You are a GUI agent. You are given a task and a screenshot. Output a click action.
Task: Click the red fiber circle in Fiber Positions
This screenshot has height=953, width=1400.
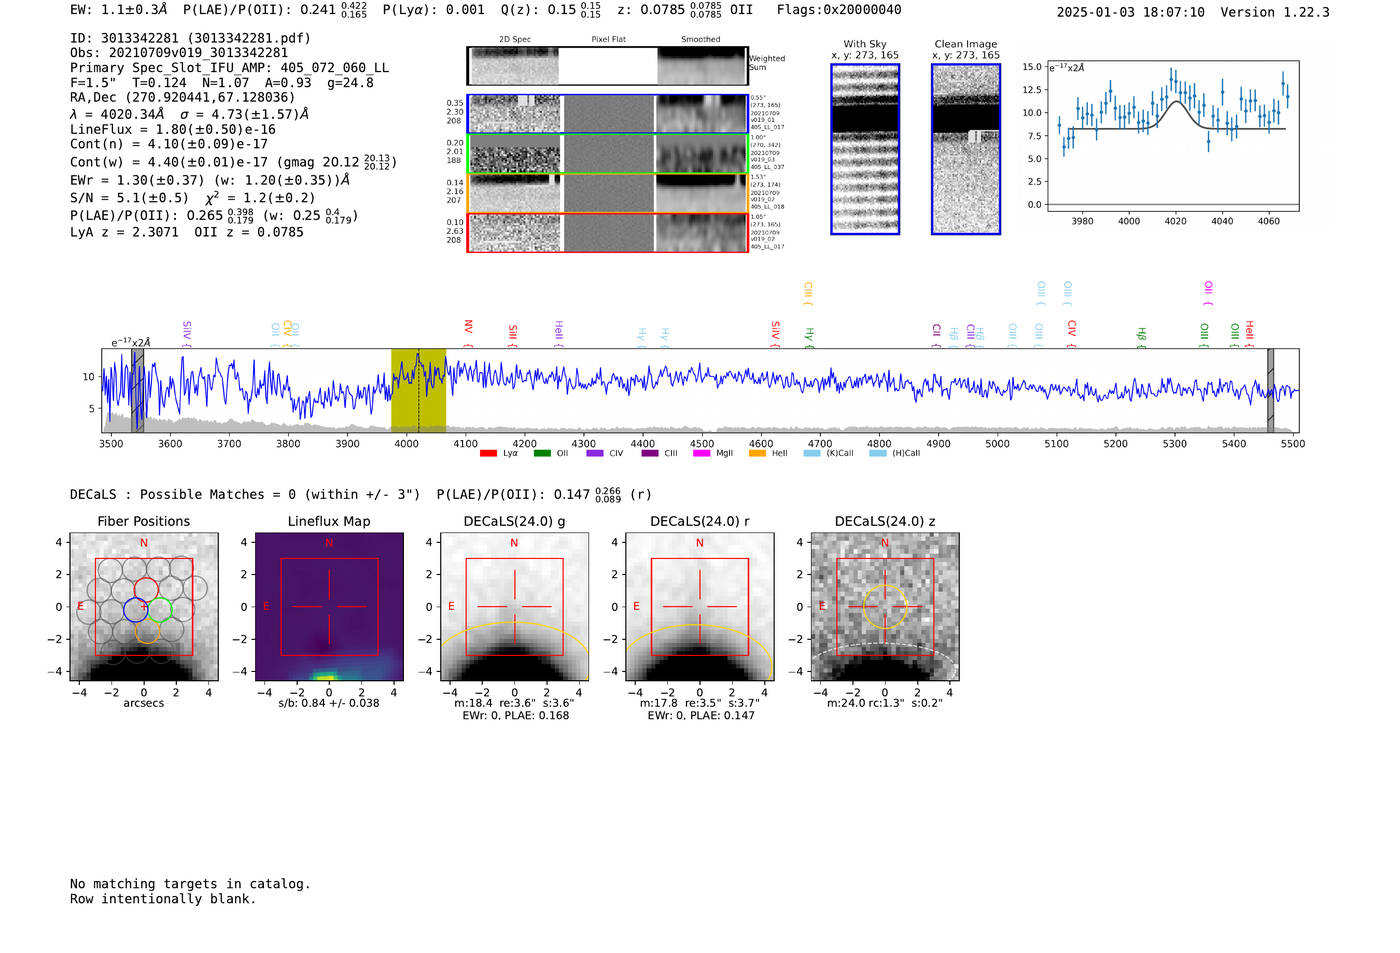tap(146, 590)
